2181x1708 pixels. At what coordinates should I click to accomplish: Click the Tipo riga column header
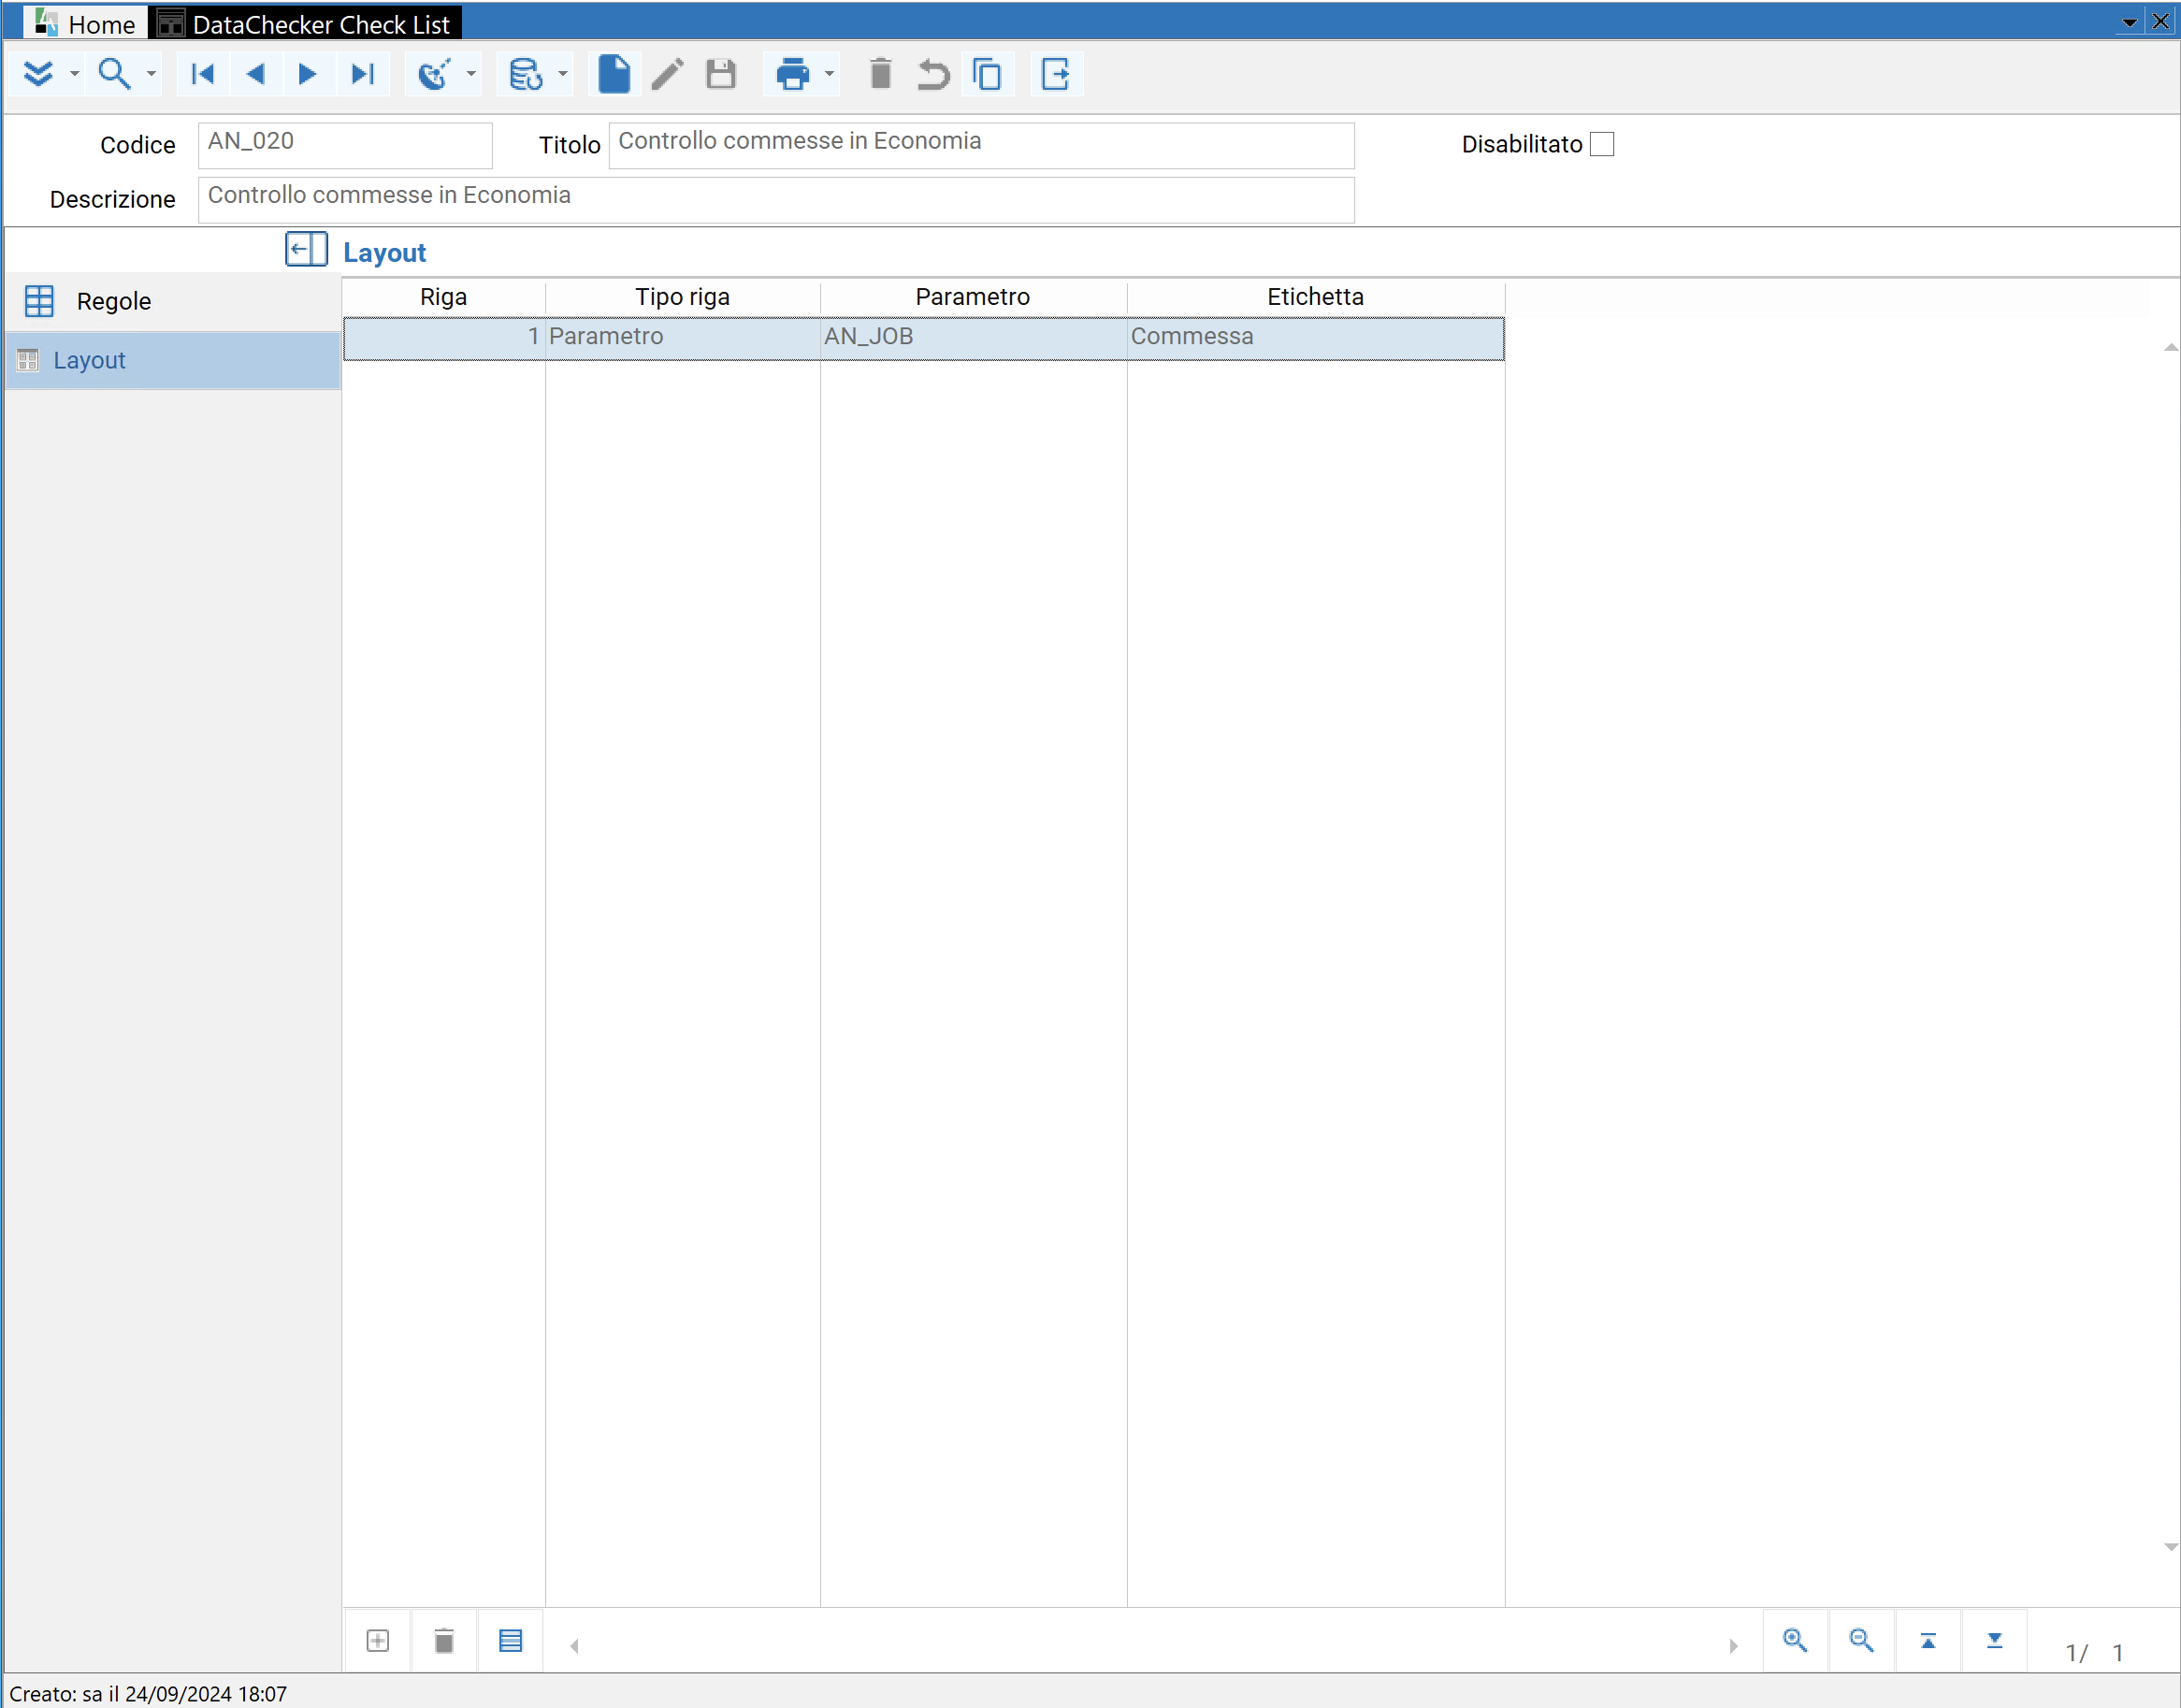coord(683,297)
